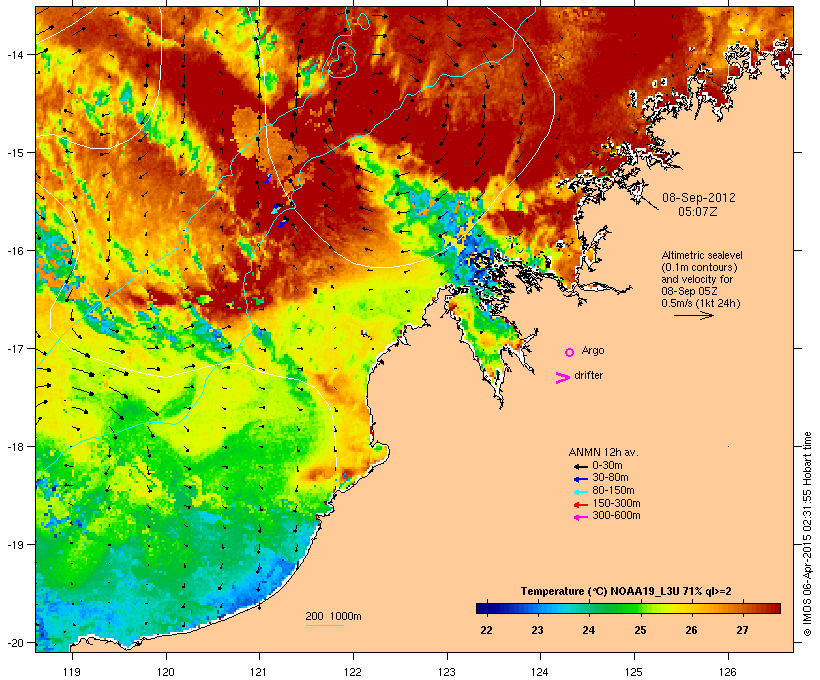820x680 pixels.
Task: Click the red 150-300m legend arrow
Action: (x=580, y=505)
